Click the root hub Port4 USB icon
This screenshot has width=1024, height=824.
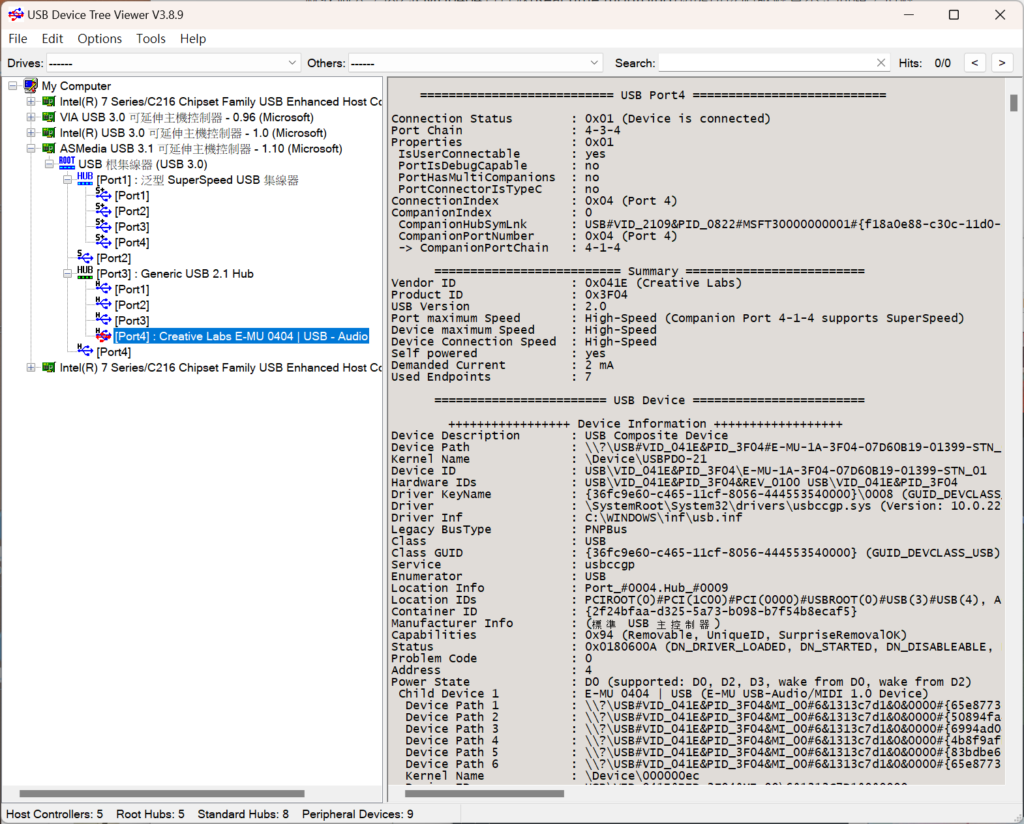pos(85,351)
